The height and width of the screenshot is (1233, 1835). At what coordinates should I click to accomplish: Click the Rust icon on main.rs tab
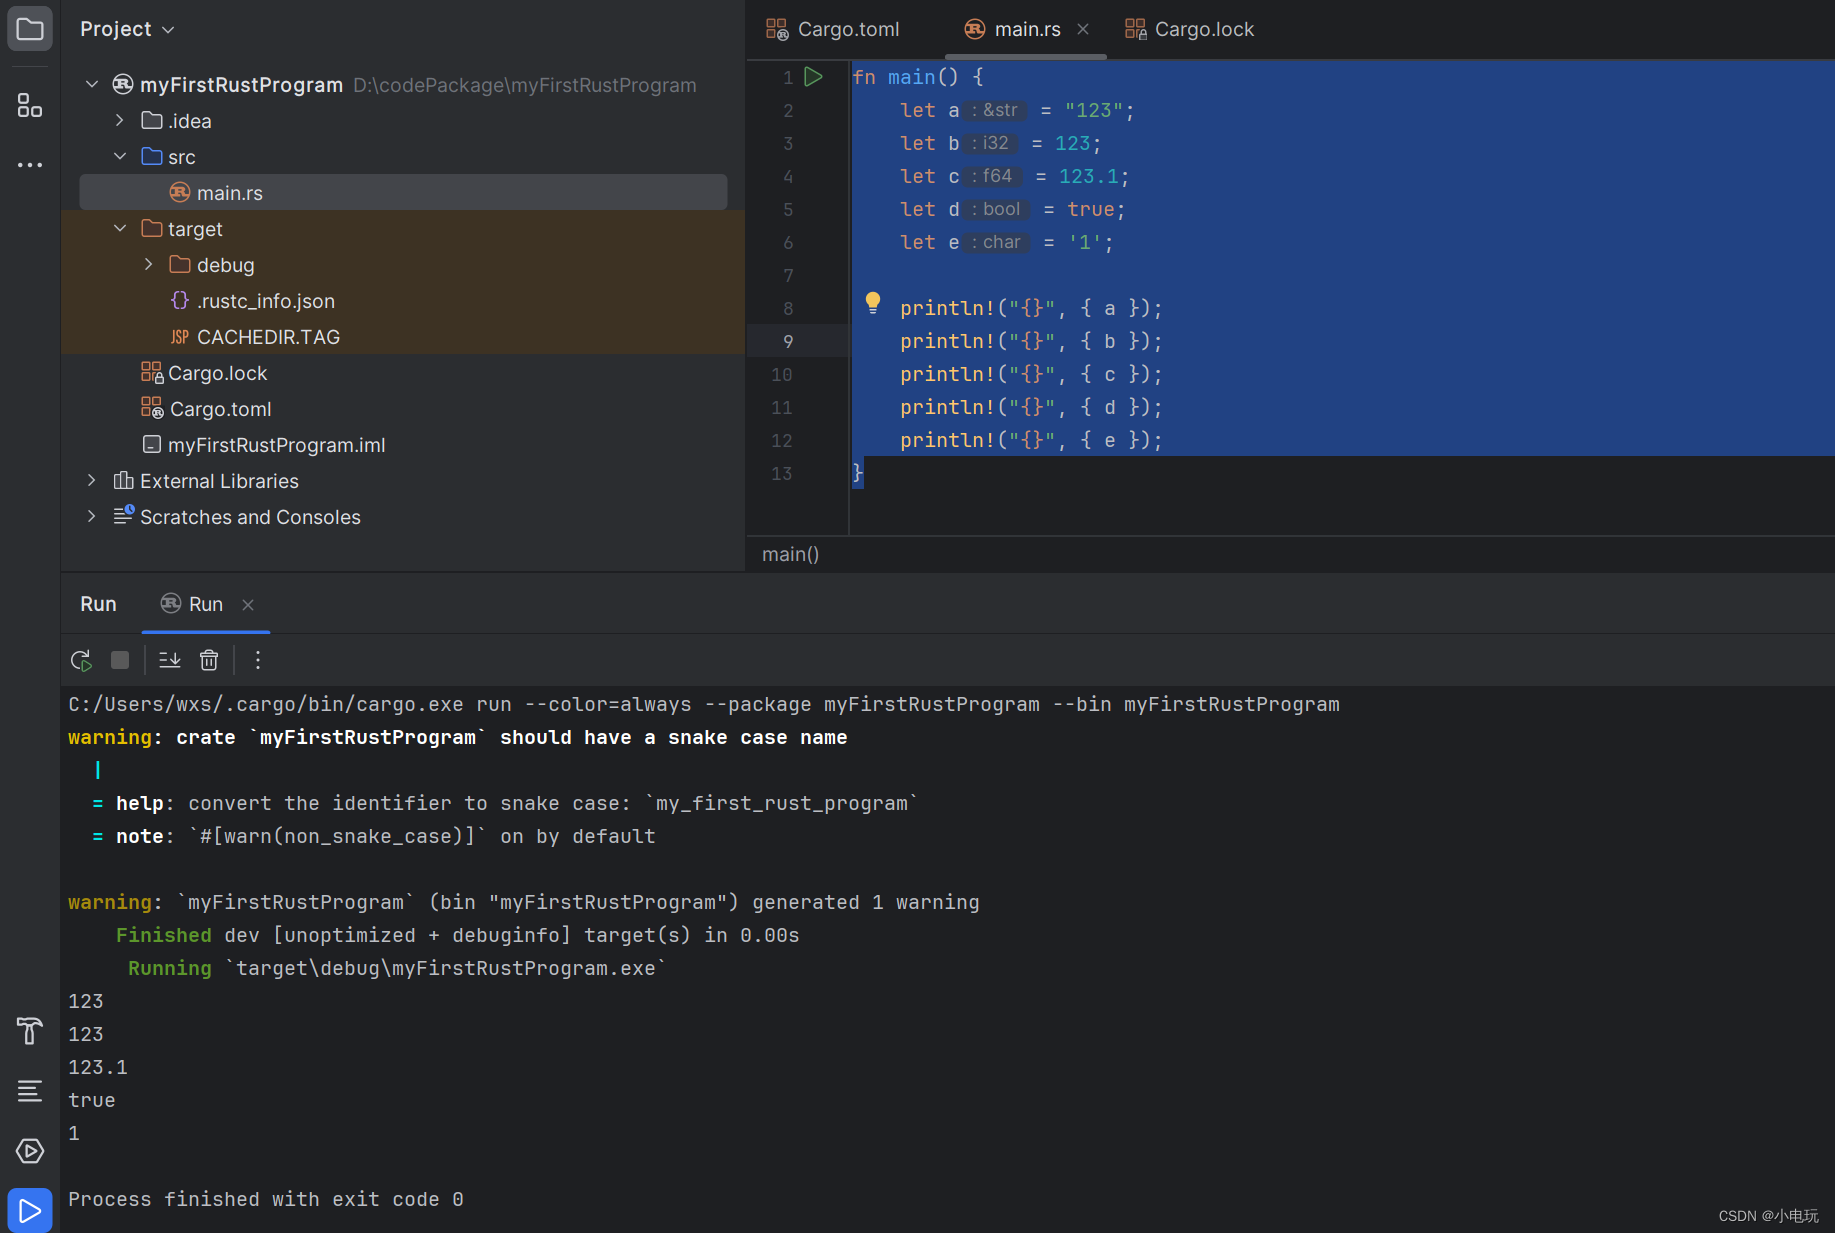[x=974, y=29]
